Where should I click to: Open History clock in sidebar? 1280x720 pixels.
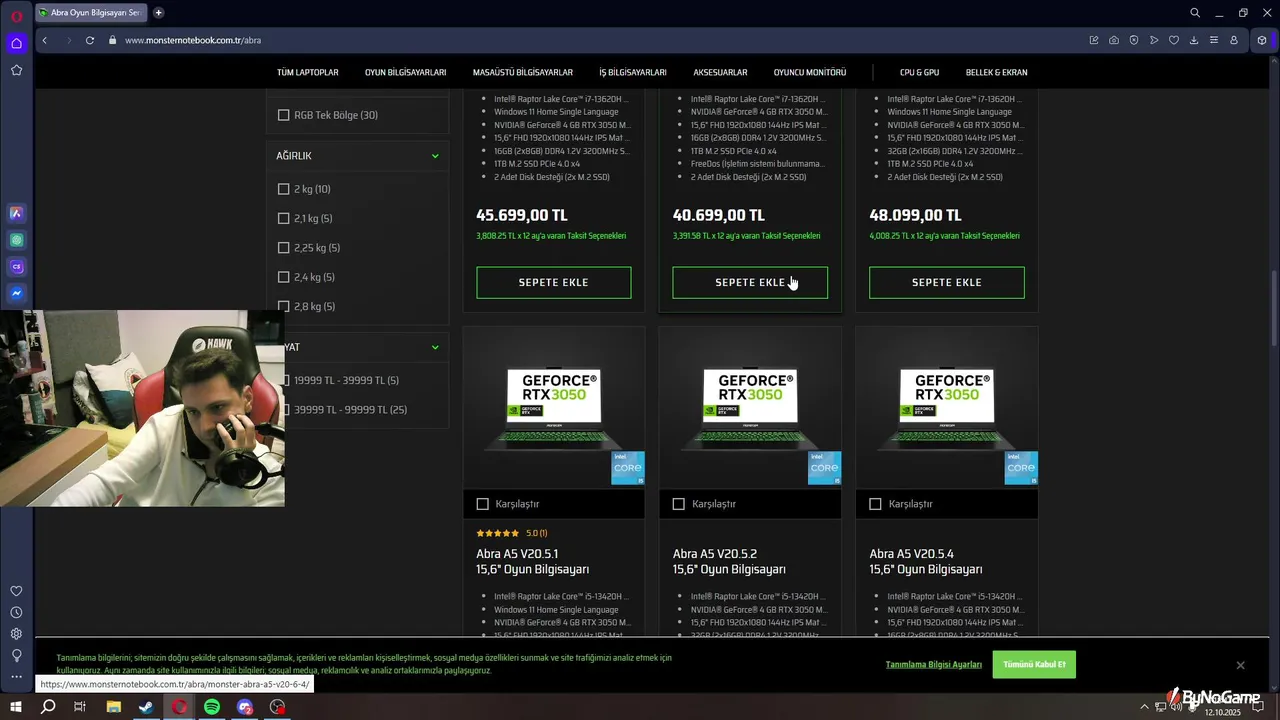point(16,612)
